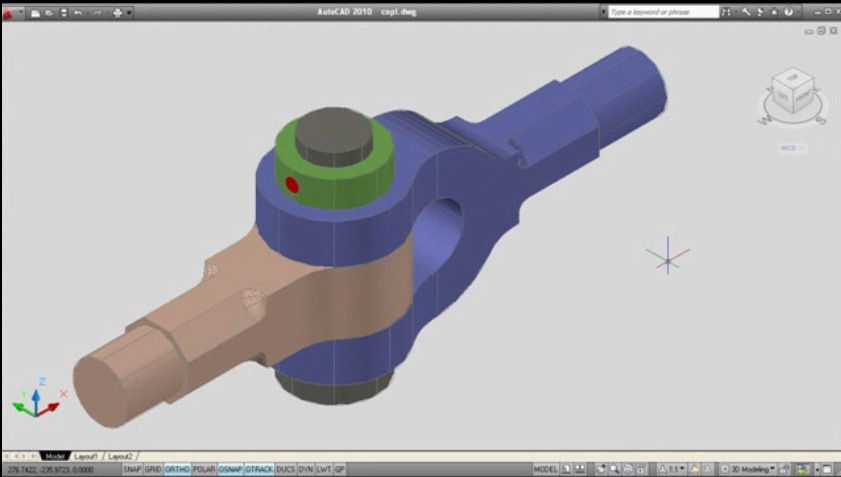Click the red dot on the green collar
This screenshot has width=841, height=477.
tap(291, 184)
